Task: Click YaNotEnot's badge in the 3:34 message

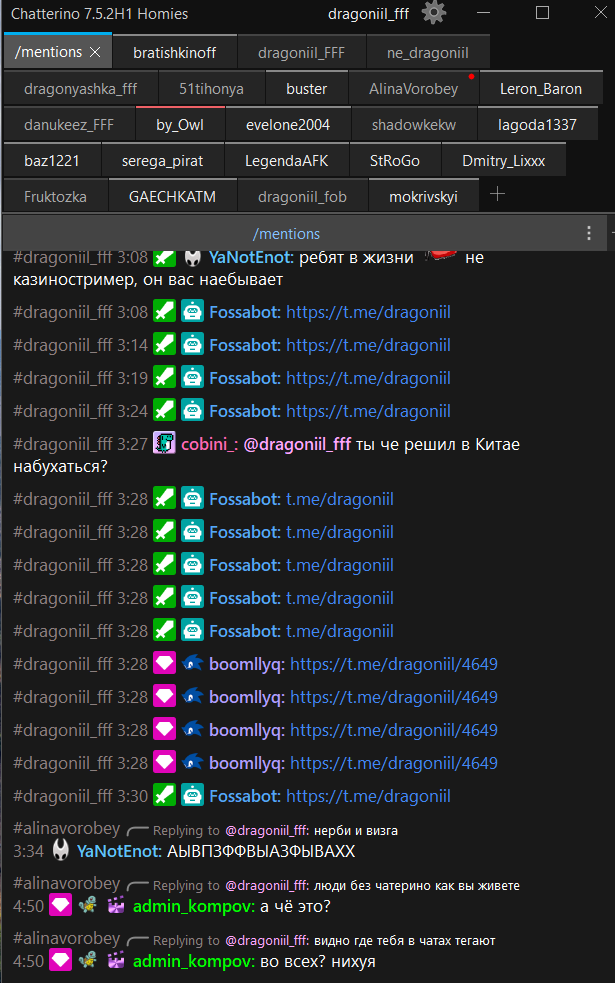Action: 60,851
